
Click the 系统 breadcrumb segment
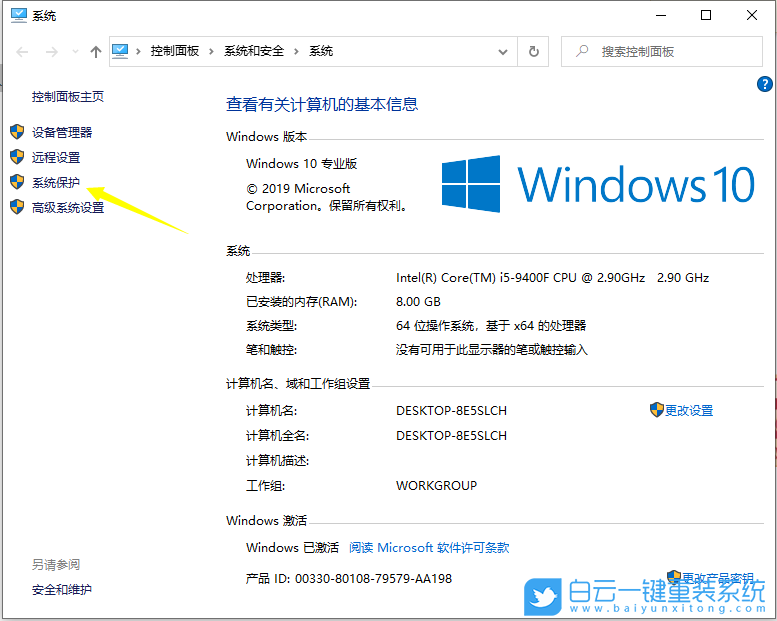(321, 51)
